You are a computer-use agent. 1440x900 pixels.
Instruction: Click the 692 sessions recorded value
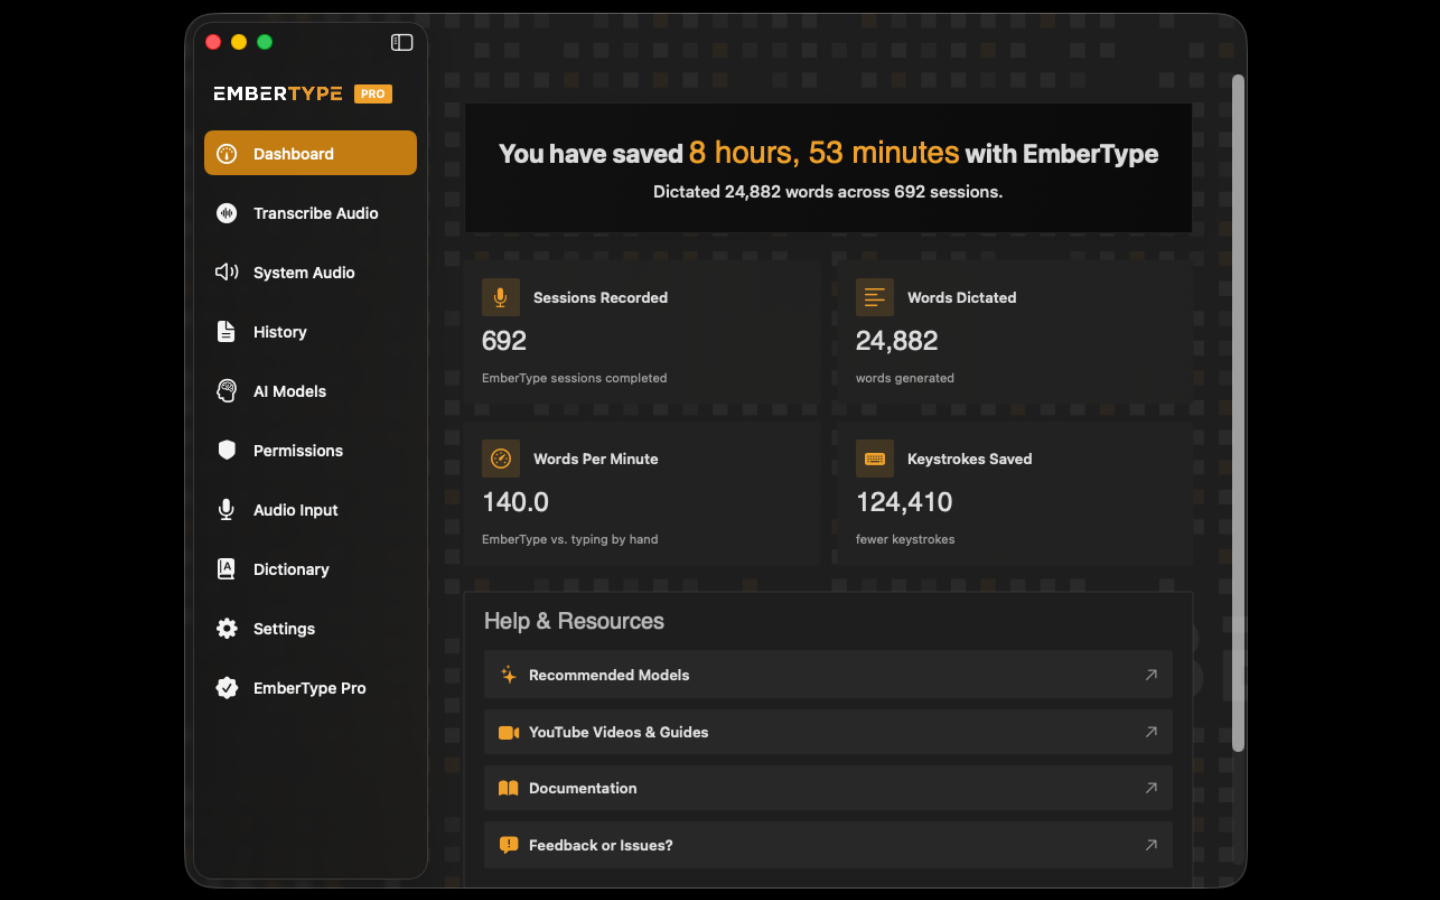504,341
